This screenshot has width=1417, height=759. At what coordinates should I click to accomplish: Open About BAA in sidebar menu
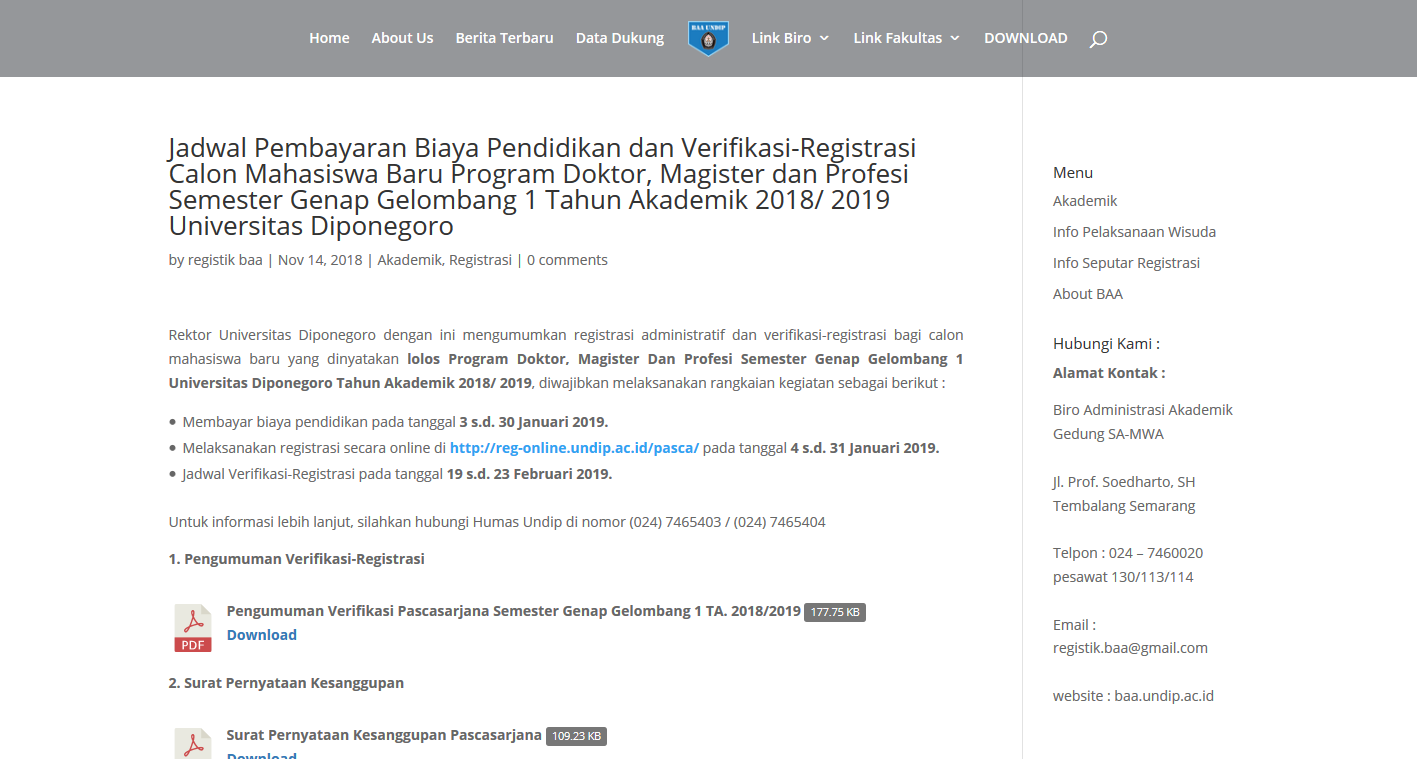1087,294
